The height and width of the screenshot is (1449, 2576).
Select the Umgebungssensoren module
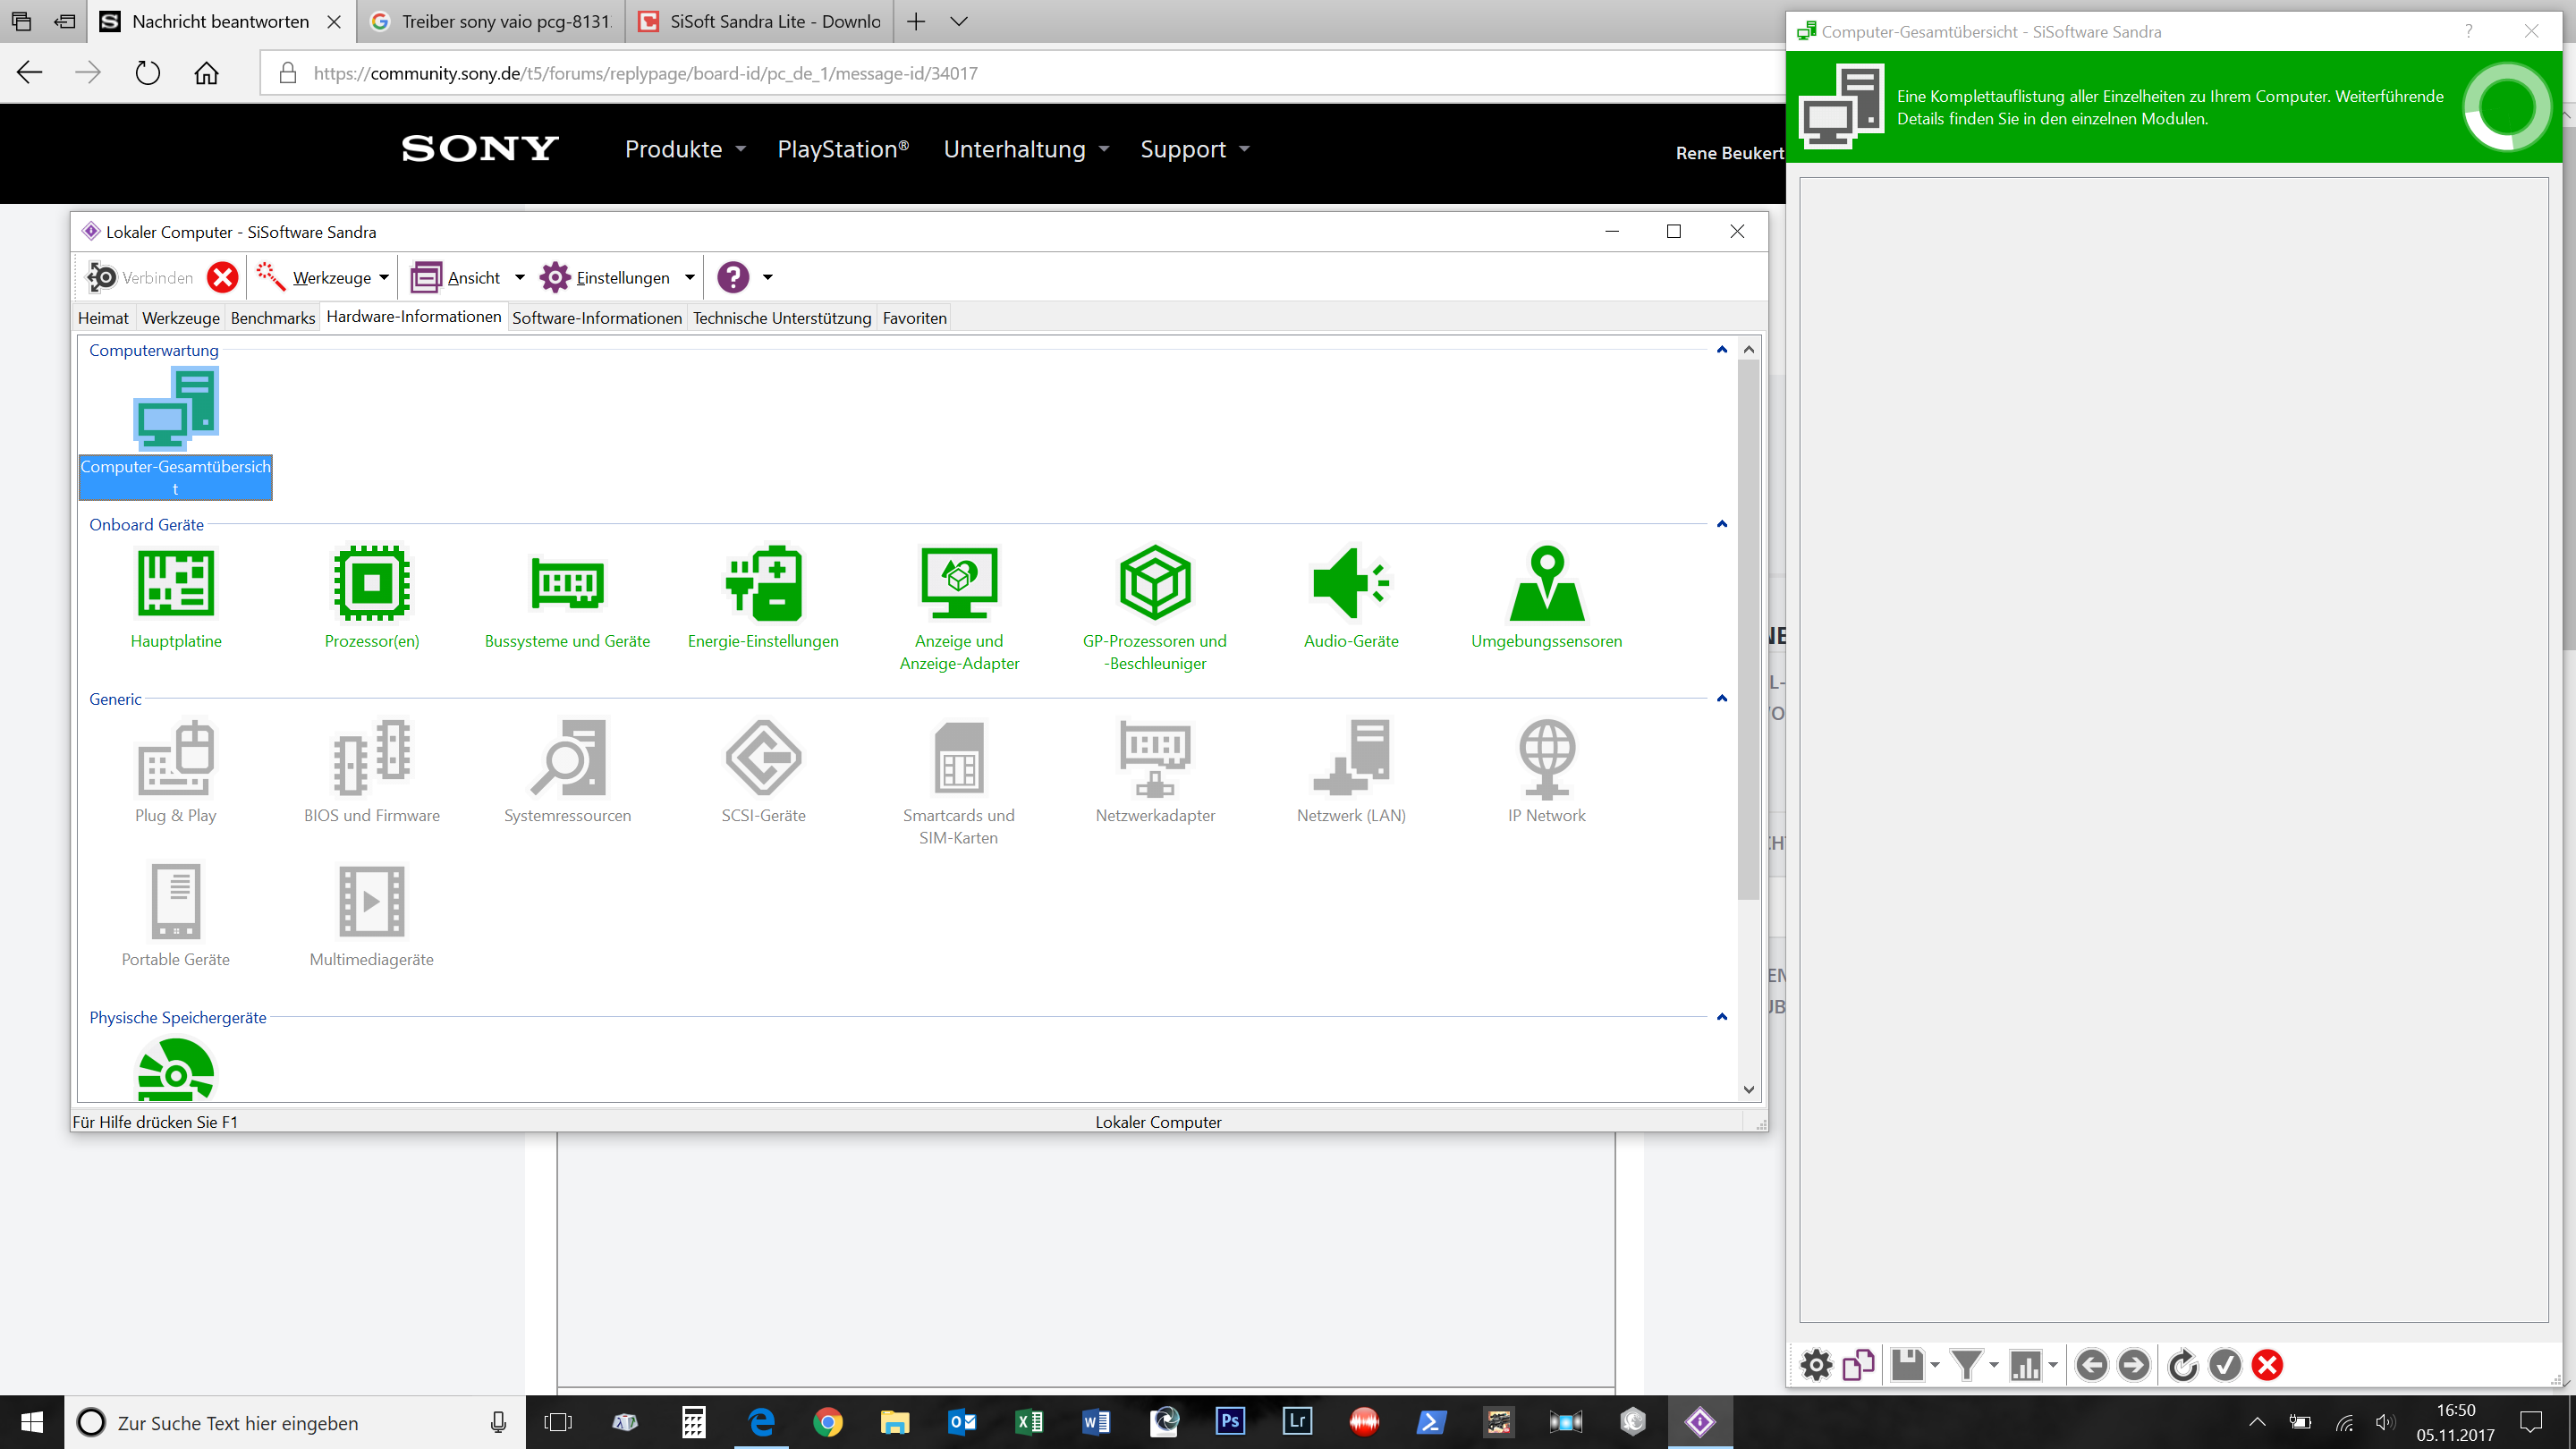point(1546,585)
